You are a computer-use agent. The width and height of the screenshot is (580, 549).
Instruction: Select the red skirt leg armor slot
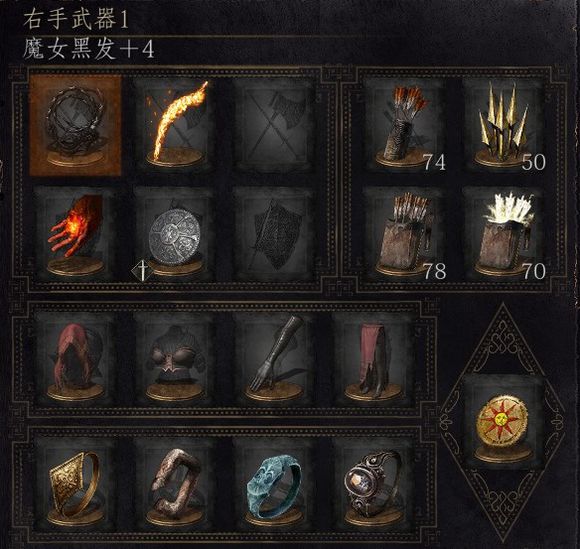(373, 359)
